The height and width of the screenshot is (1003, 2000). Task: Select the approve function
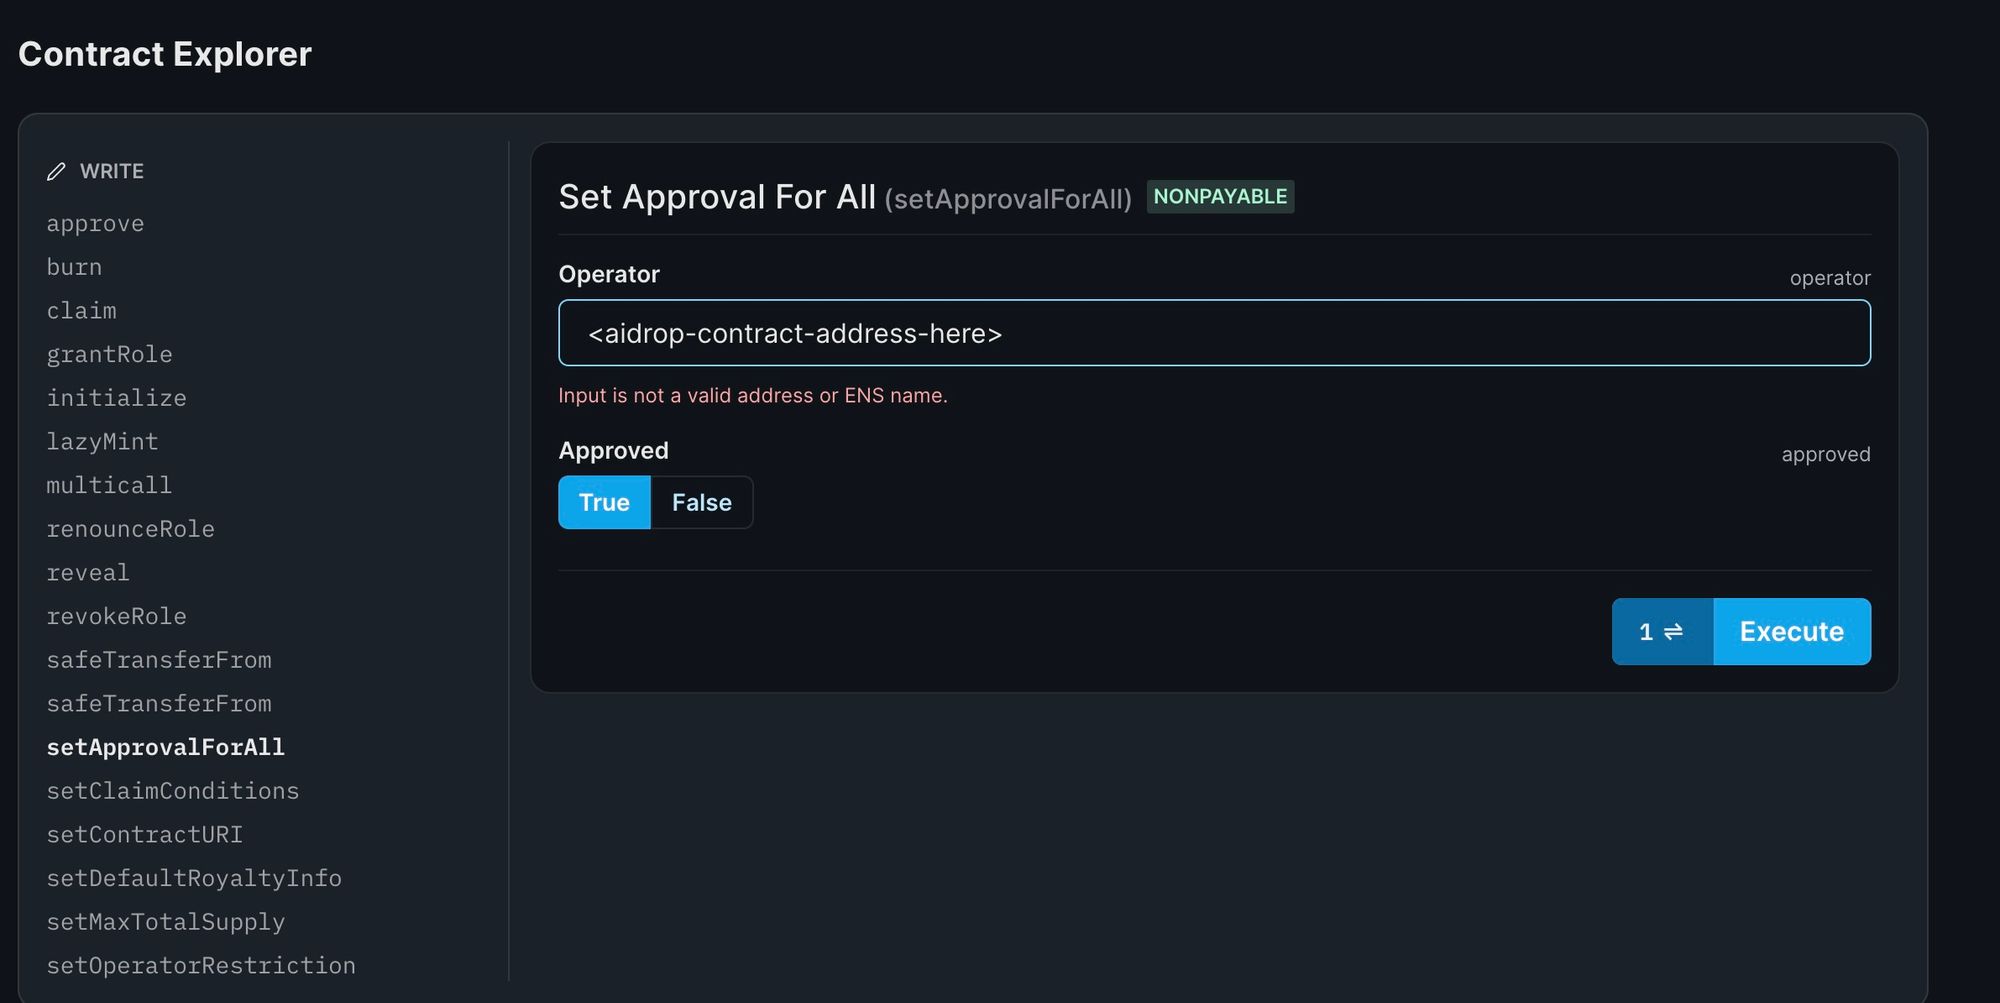click(95, 223)
